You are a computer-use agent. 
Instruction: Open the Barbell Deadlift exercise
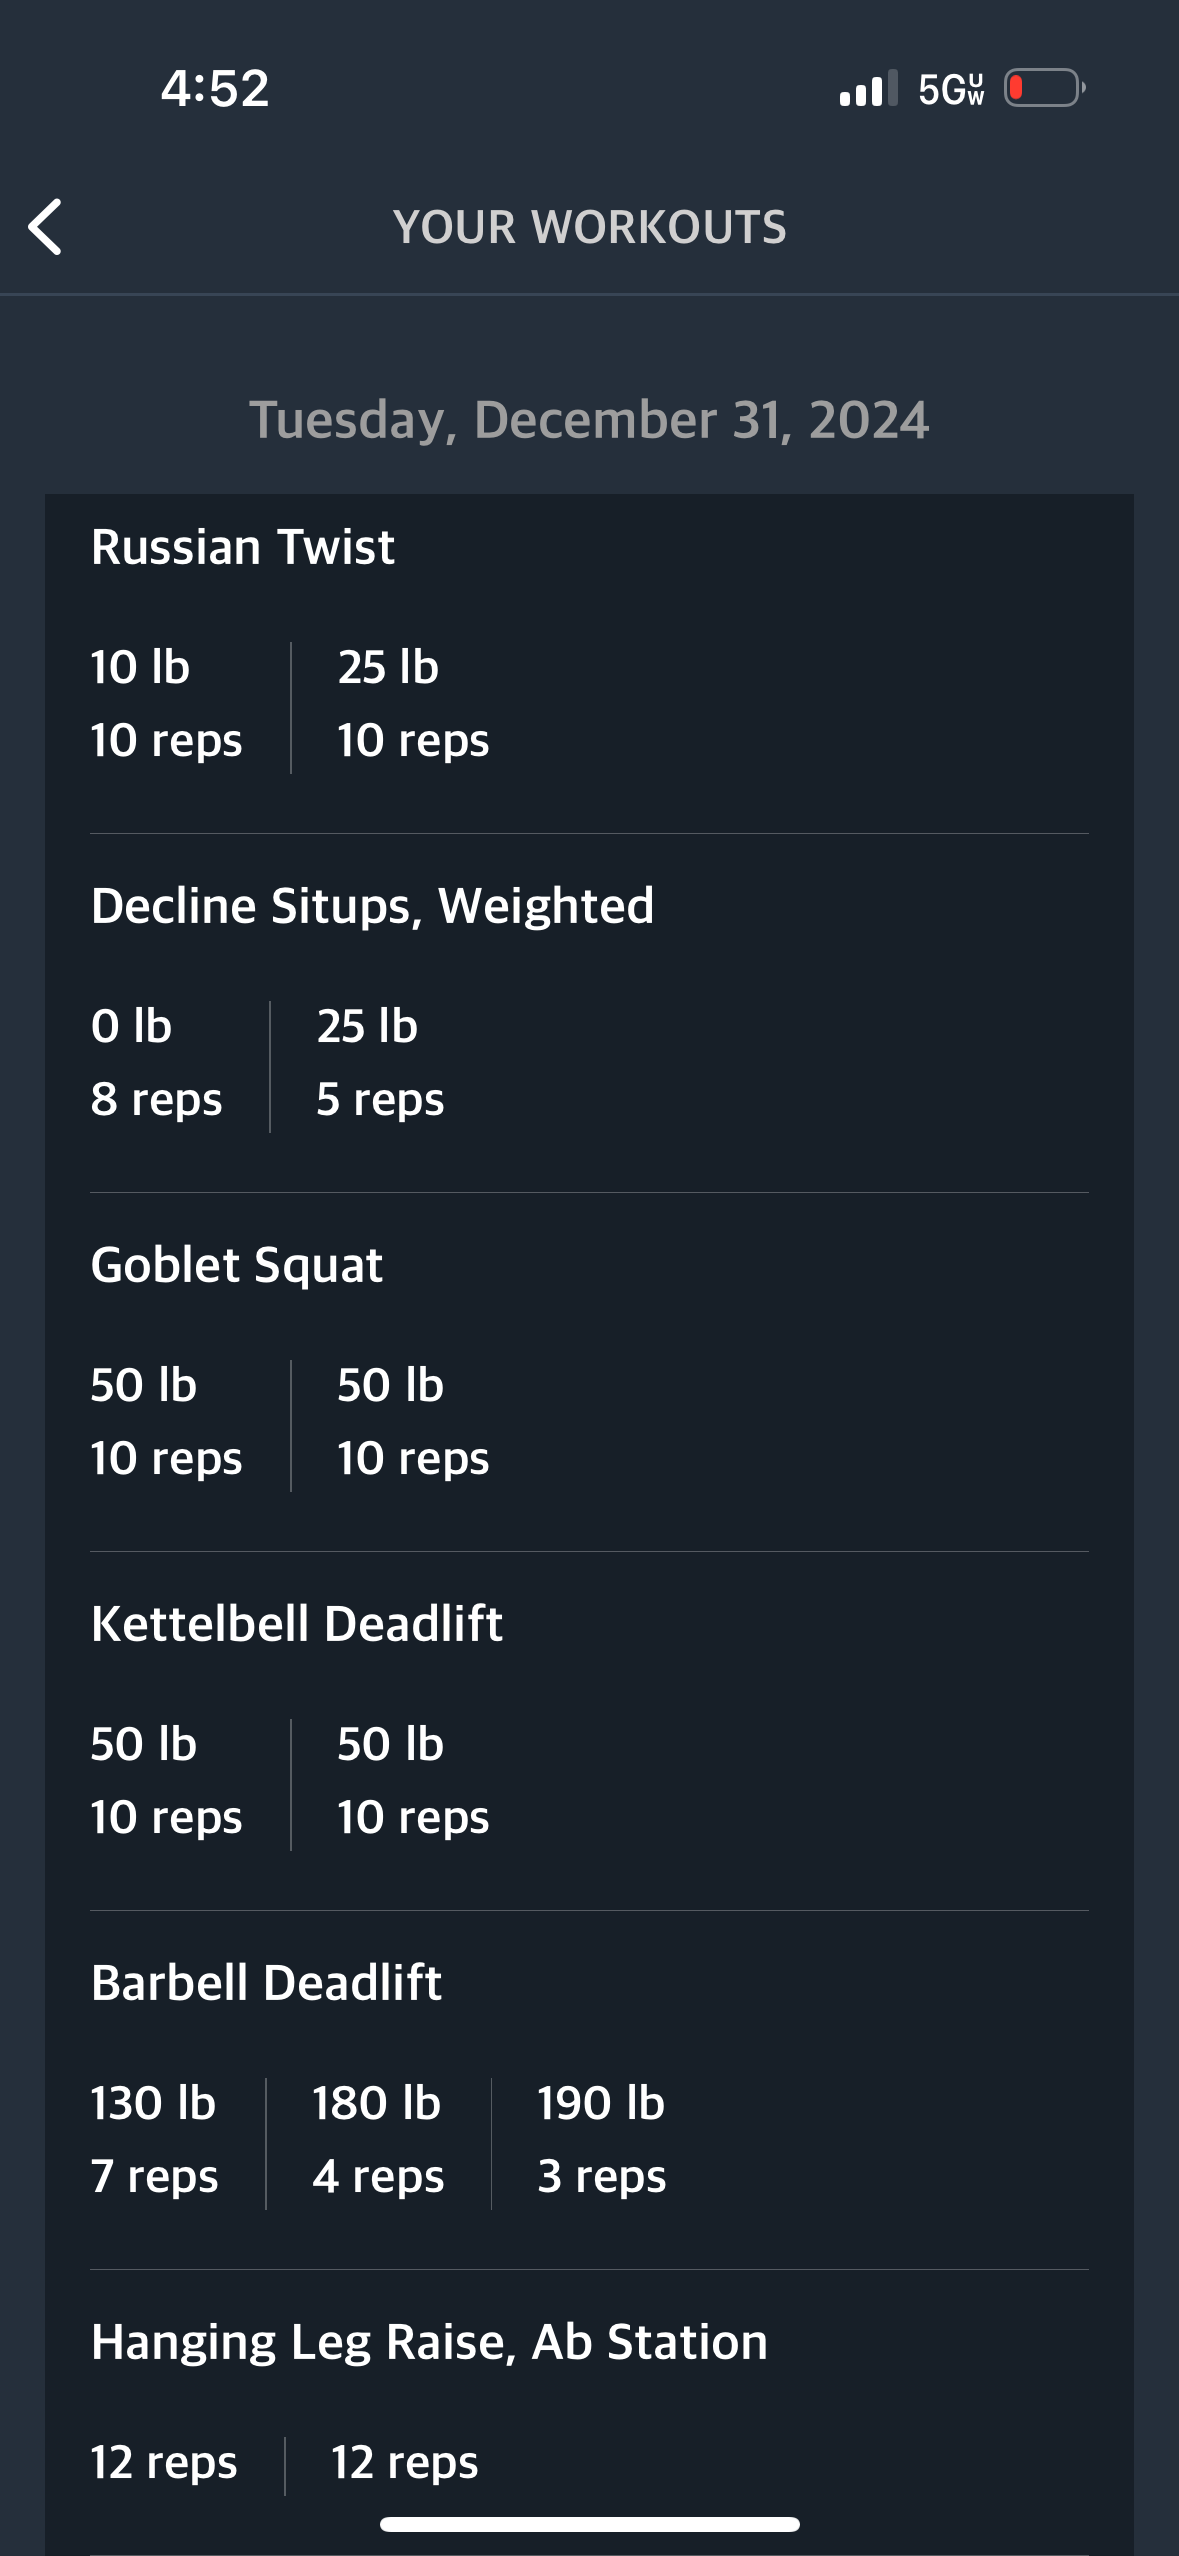[x=267, y=1983]
